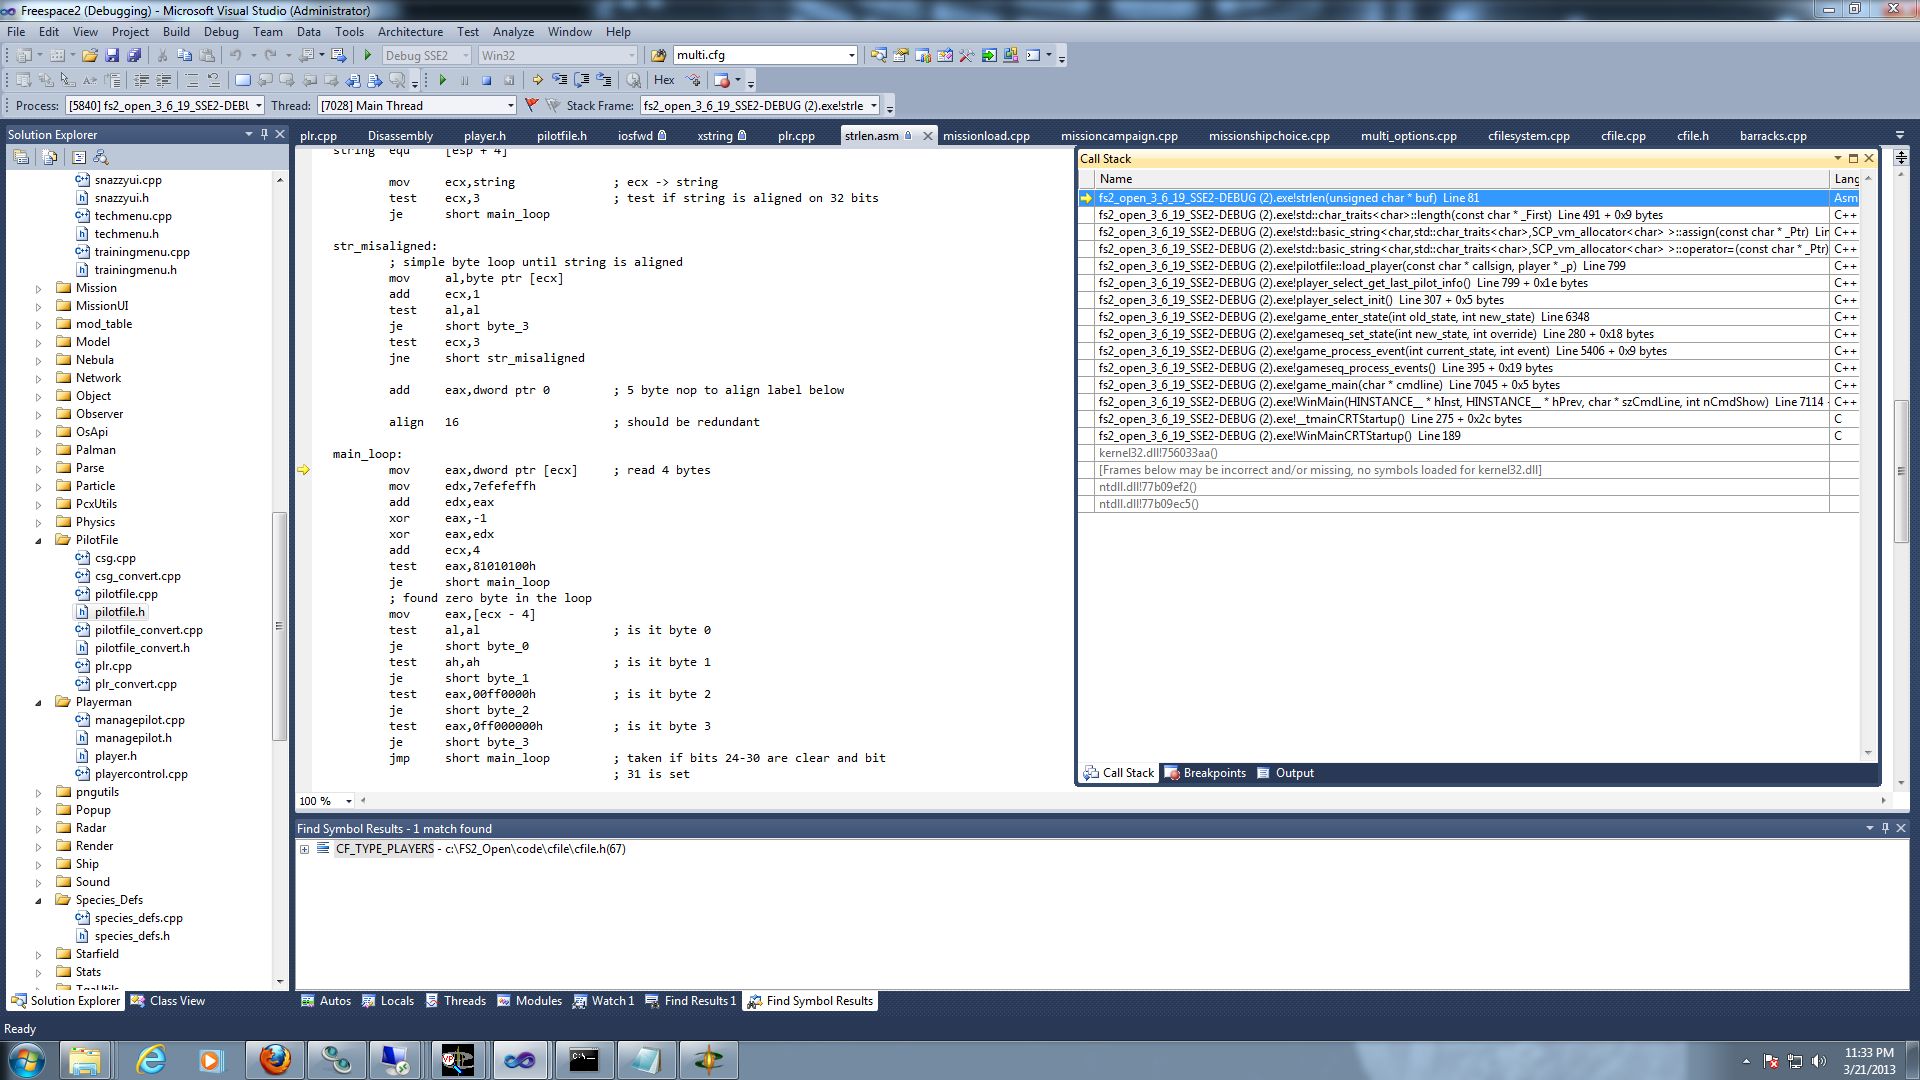Toggle auto-hide pin on Solution Explorer
The width and height of the screenshot is (1920, 1080).
(264, 134)
